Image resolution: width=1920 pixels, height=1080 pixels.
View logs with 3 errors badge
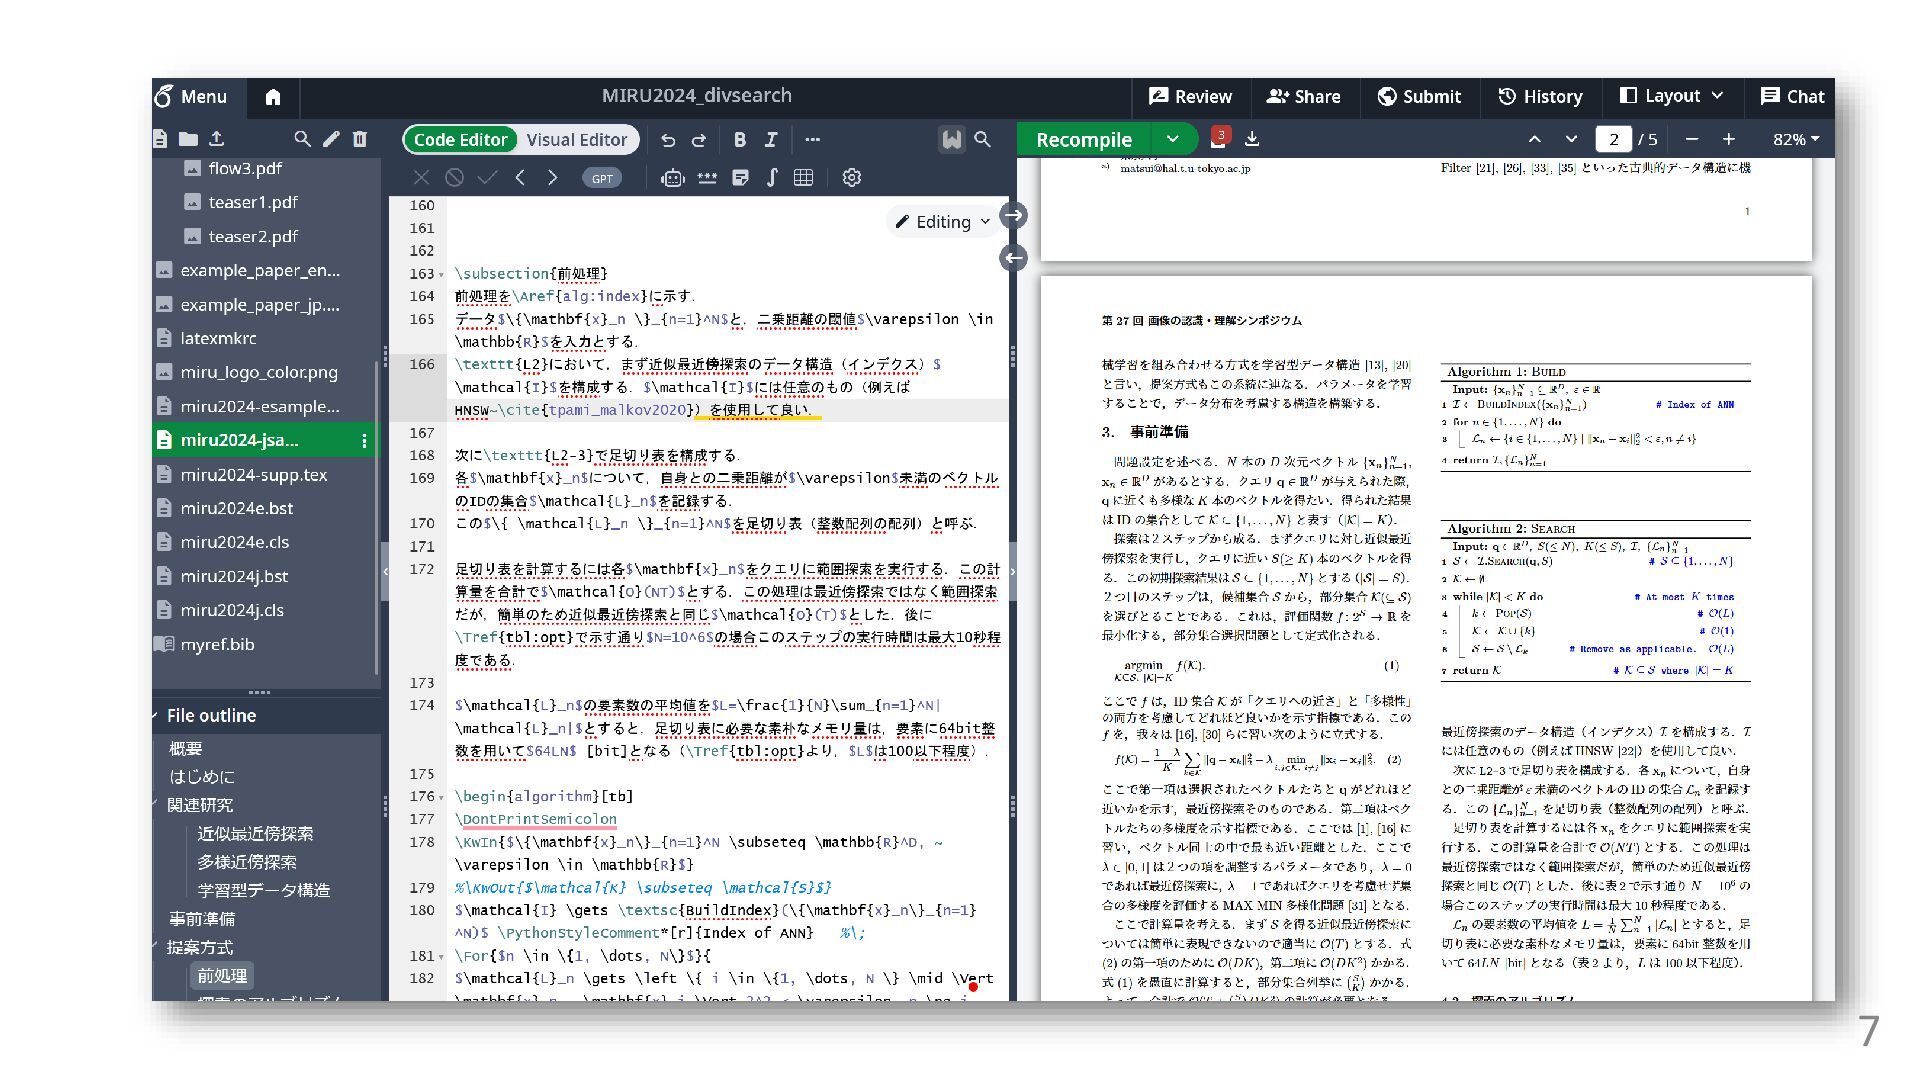(x=1218, y=138)
